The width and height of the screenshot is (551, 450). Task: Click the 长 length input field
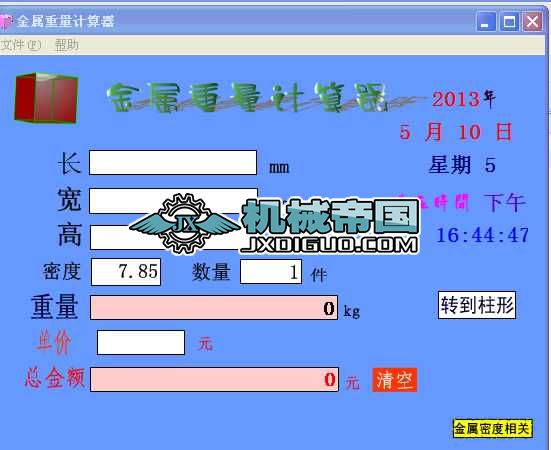[x=173, y=162]
